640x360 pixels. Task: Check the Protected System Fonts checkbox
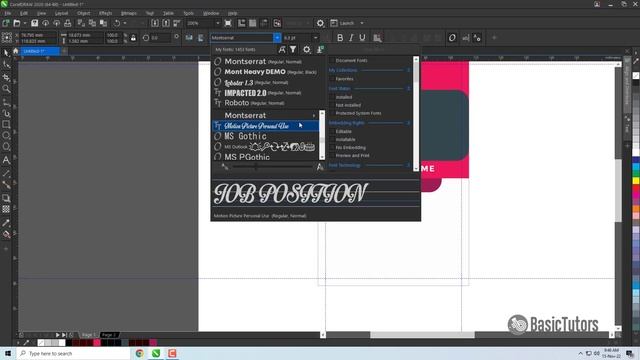coord(332,113)
